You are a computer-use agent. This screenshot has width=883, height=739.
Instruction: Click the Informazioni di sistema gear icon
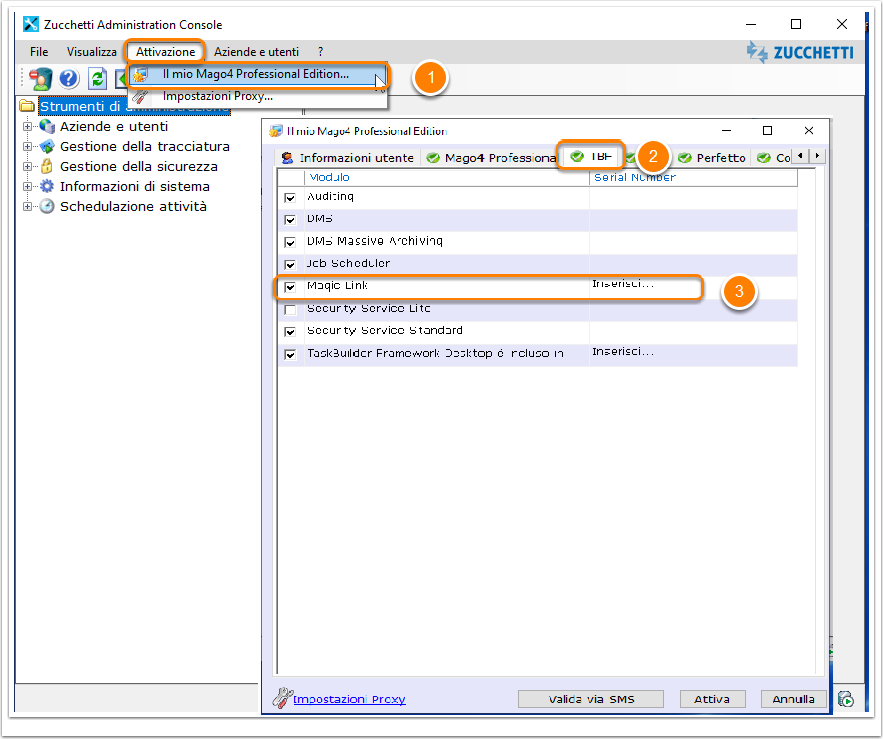pos(47,186)
